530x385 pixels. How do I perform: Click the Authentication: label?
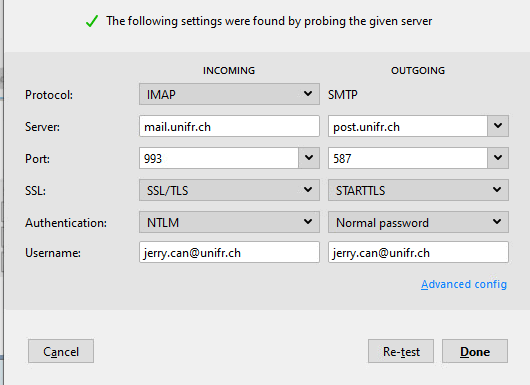pyautogui.click(x=66, y=223)
